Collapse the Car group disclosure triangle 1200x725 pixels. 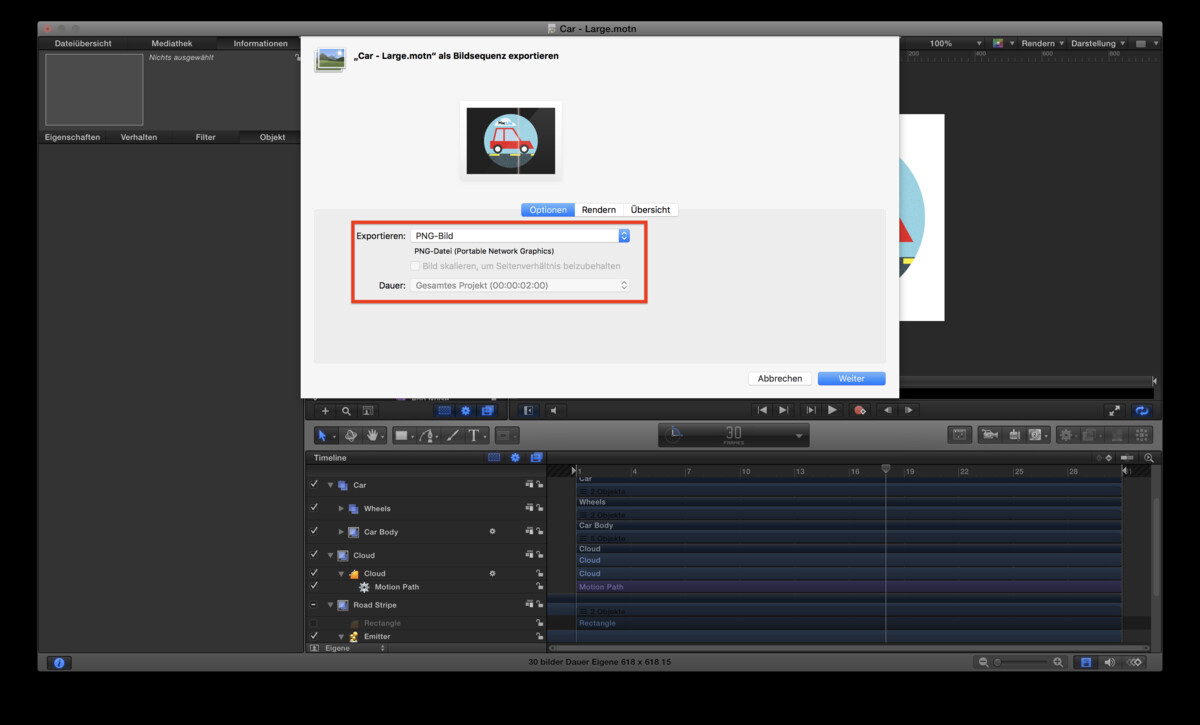(330, 485)
